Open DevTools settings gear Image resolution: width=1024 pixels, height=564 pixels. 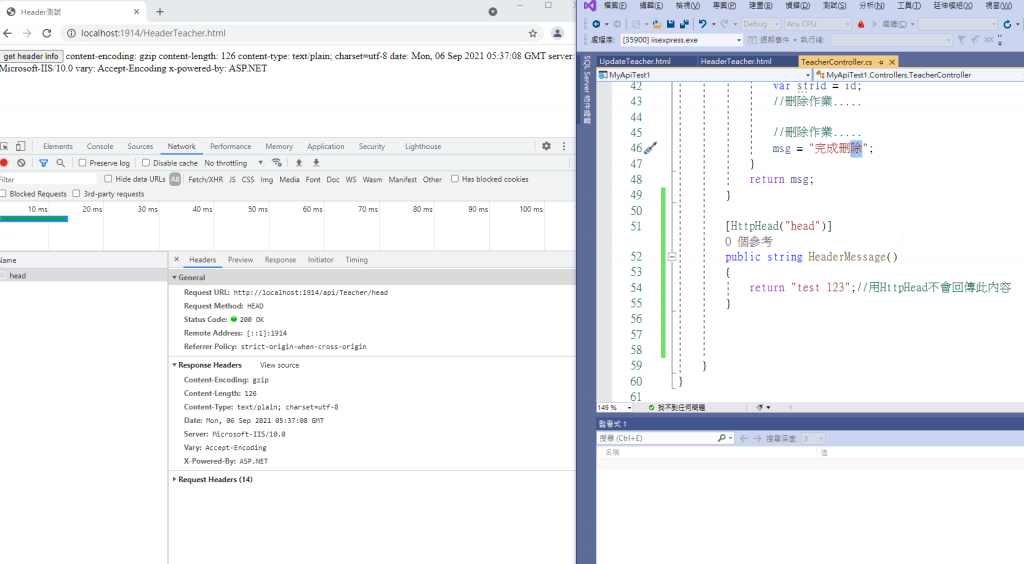pos(546,146)
